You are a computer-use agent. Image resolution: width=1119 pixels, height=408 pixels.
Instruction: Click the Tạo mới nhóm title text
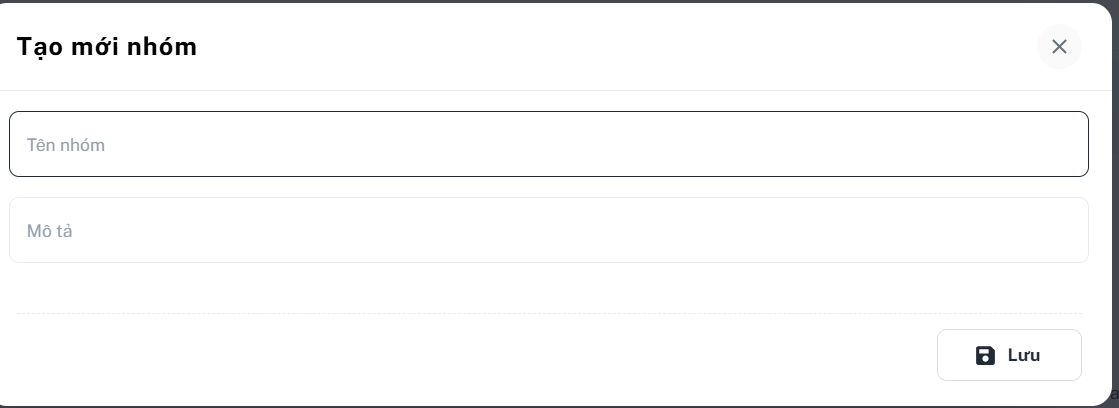pos(107,47)
